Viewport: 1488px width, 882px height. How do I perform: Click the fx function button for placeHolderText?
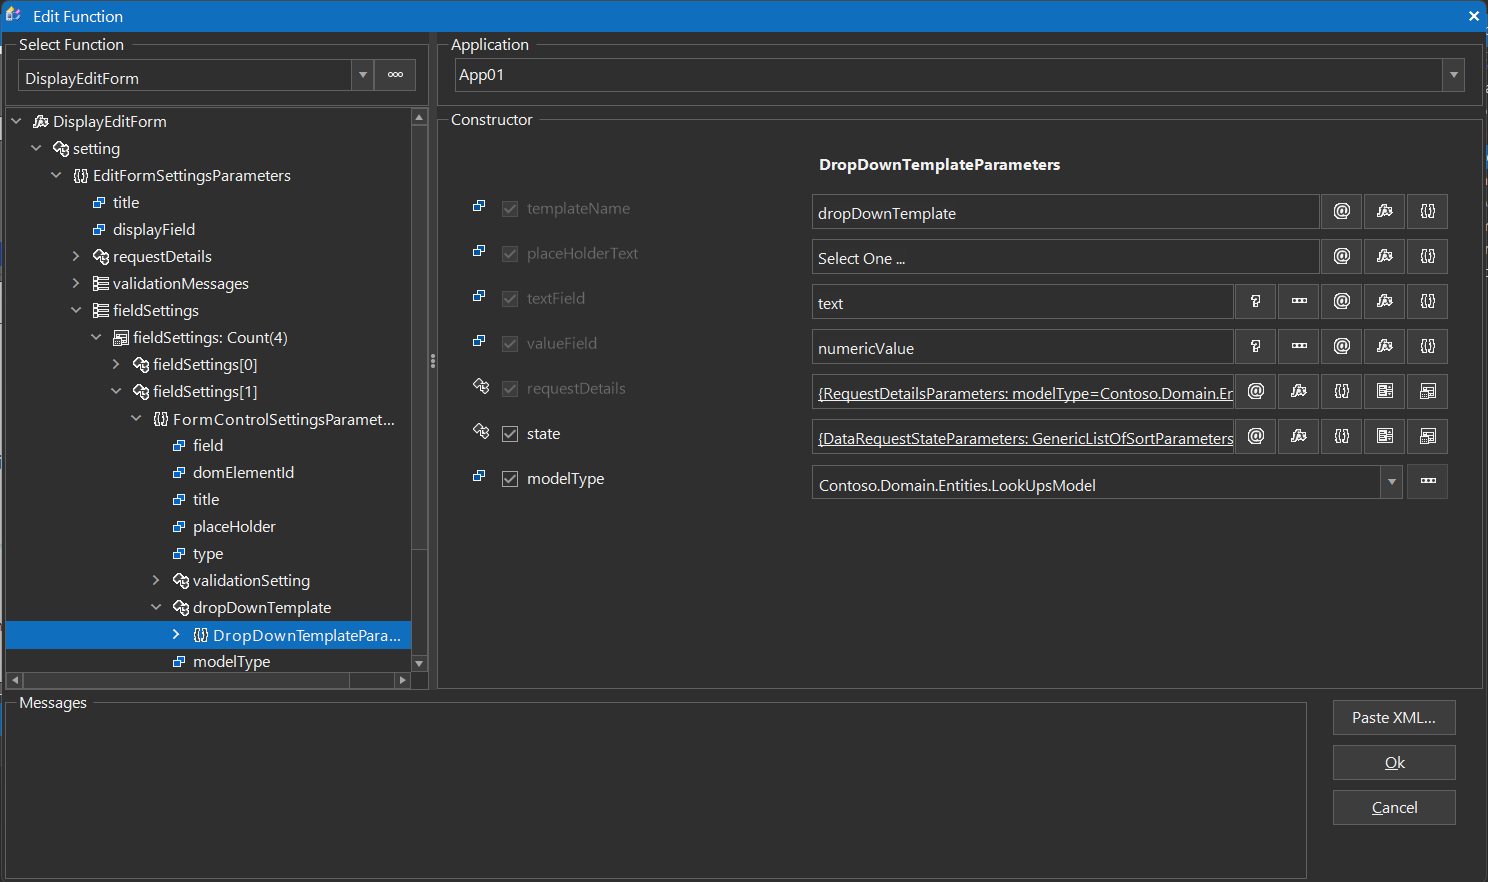pos(1384,257)
